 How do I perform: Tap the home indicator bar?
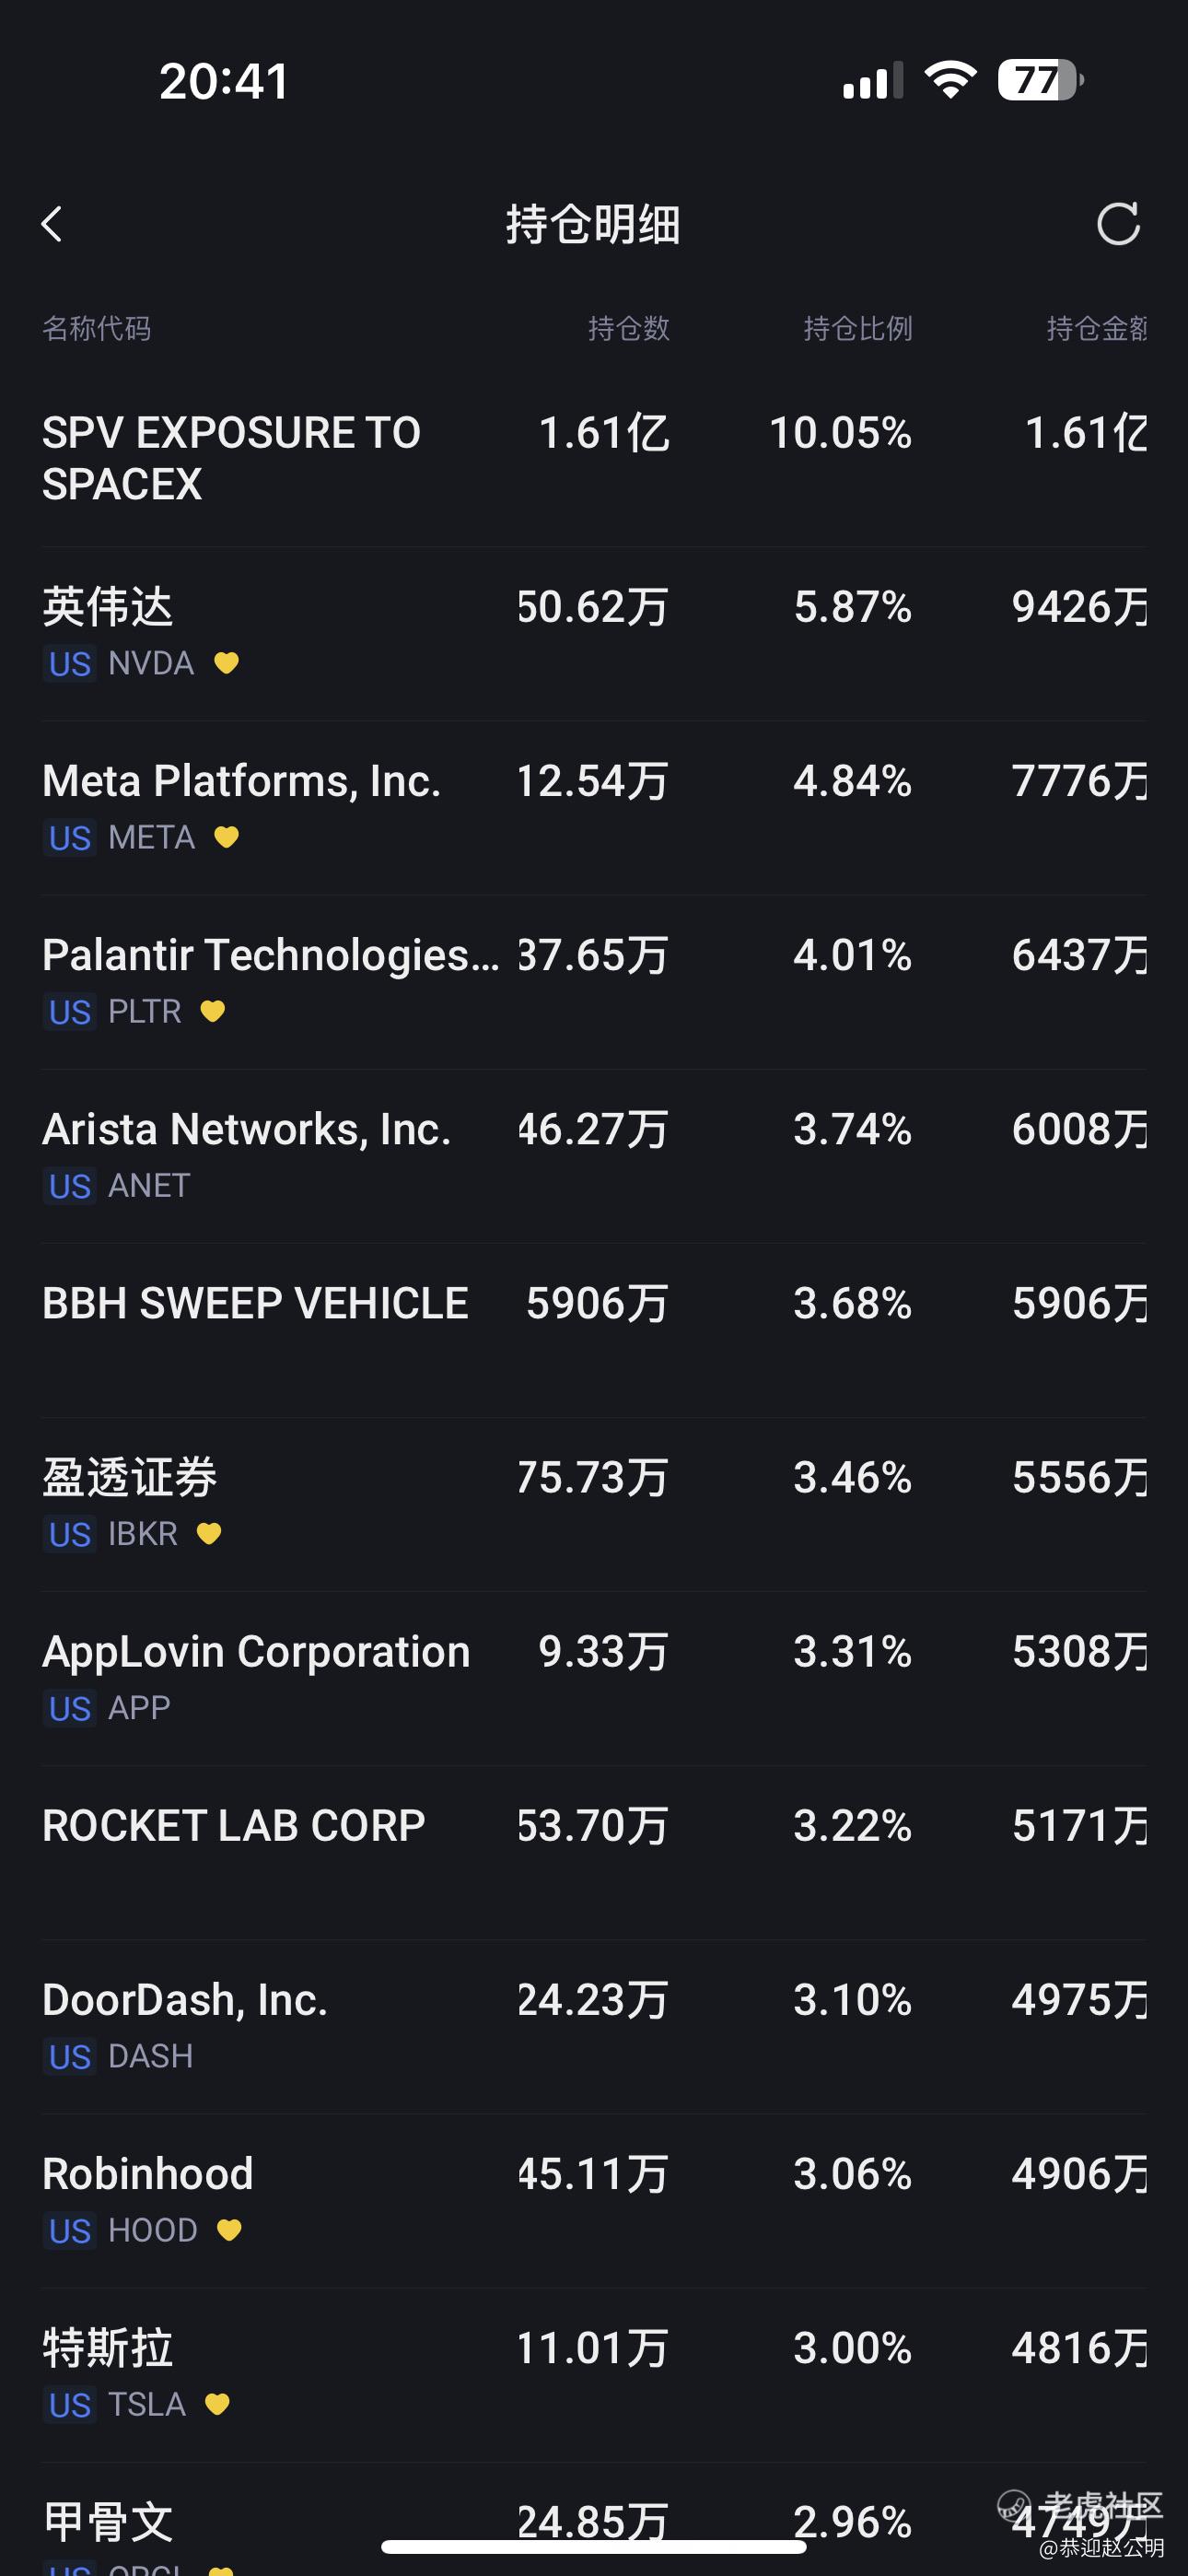tap(594, 2546)
